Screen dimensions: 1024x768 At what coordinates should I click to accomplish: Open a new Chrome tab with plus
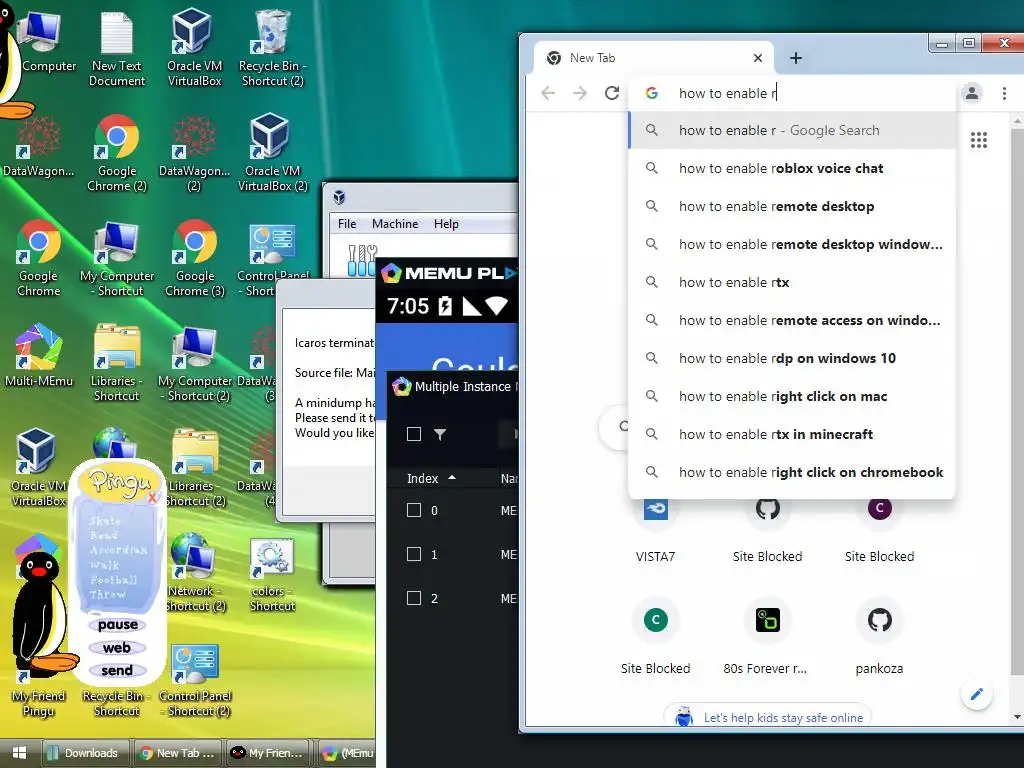pyautogui.click(x=795, y=58)
